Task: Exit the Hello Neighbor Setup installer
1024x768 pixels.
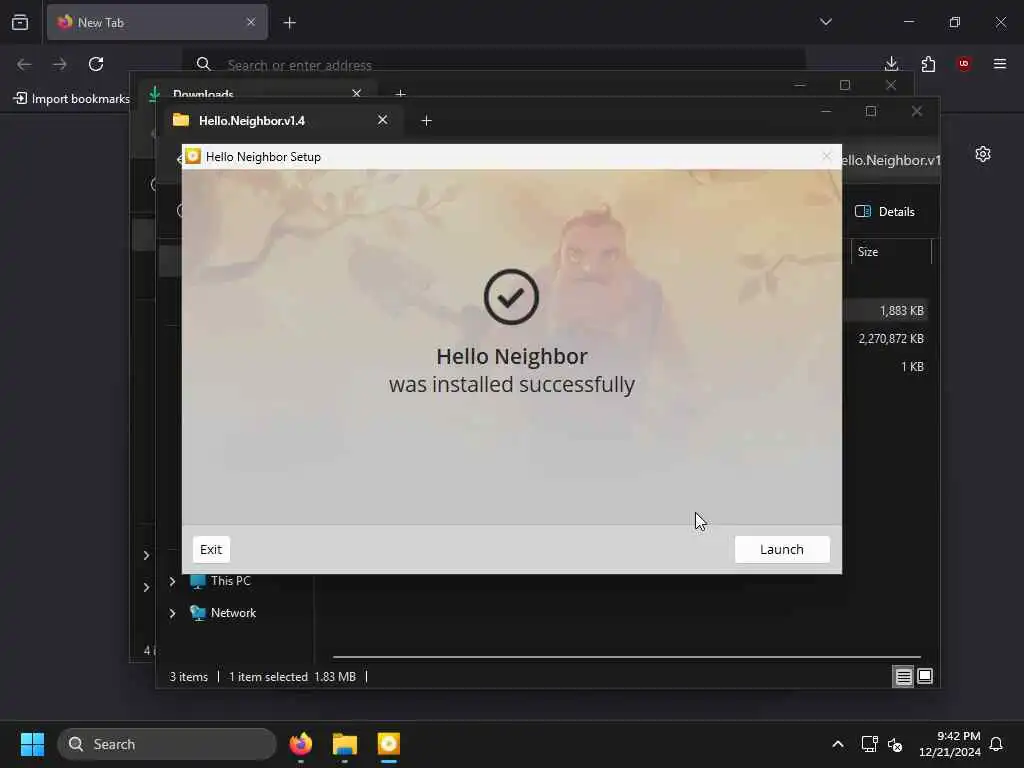Action: 211,549
